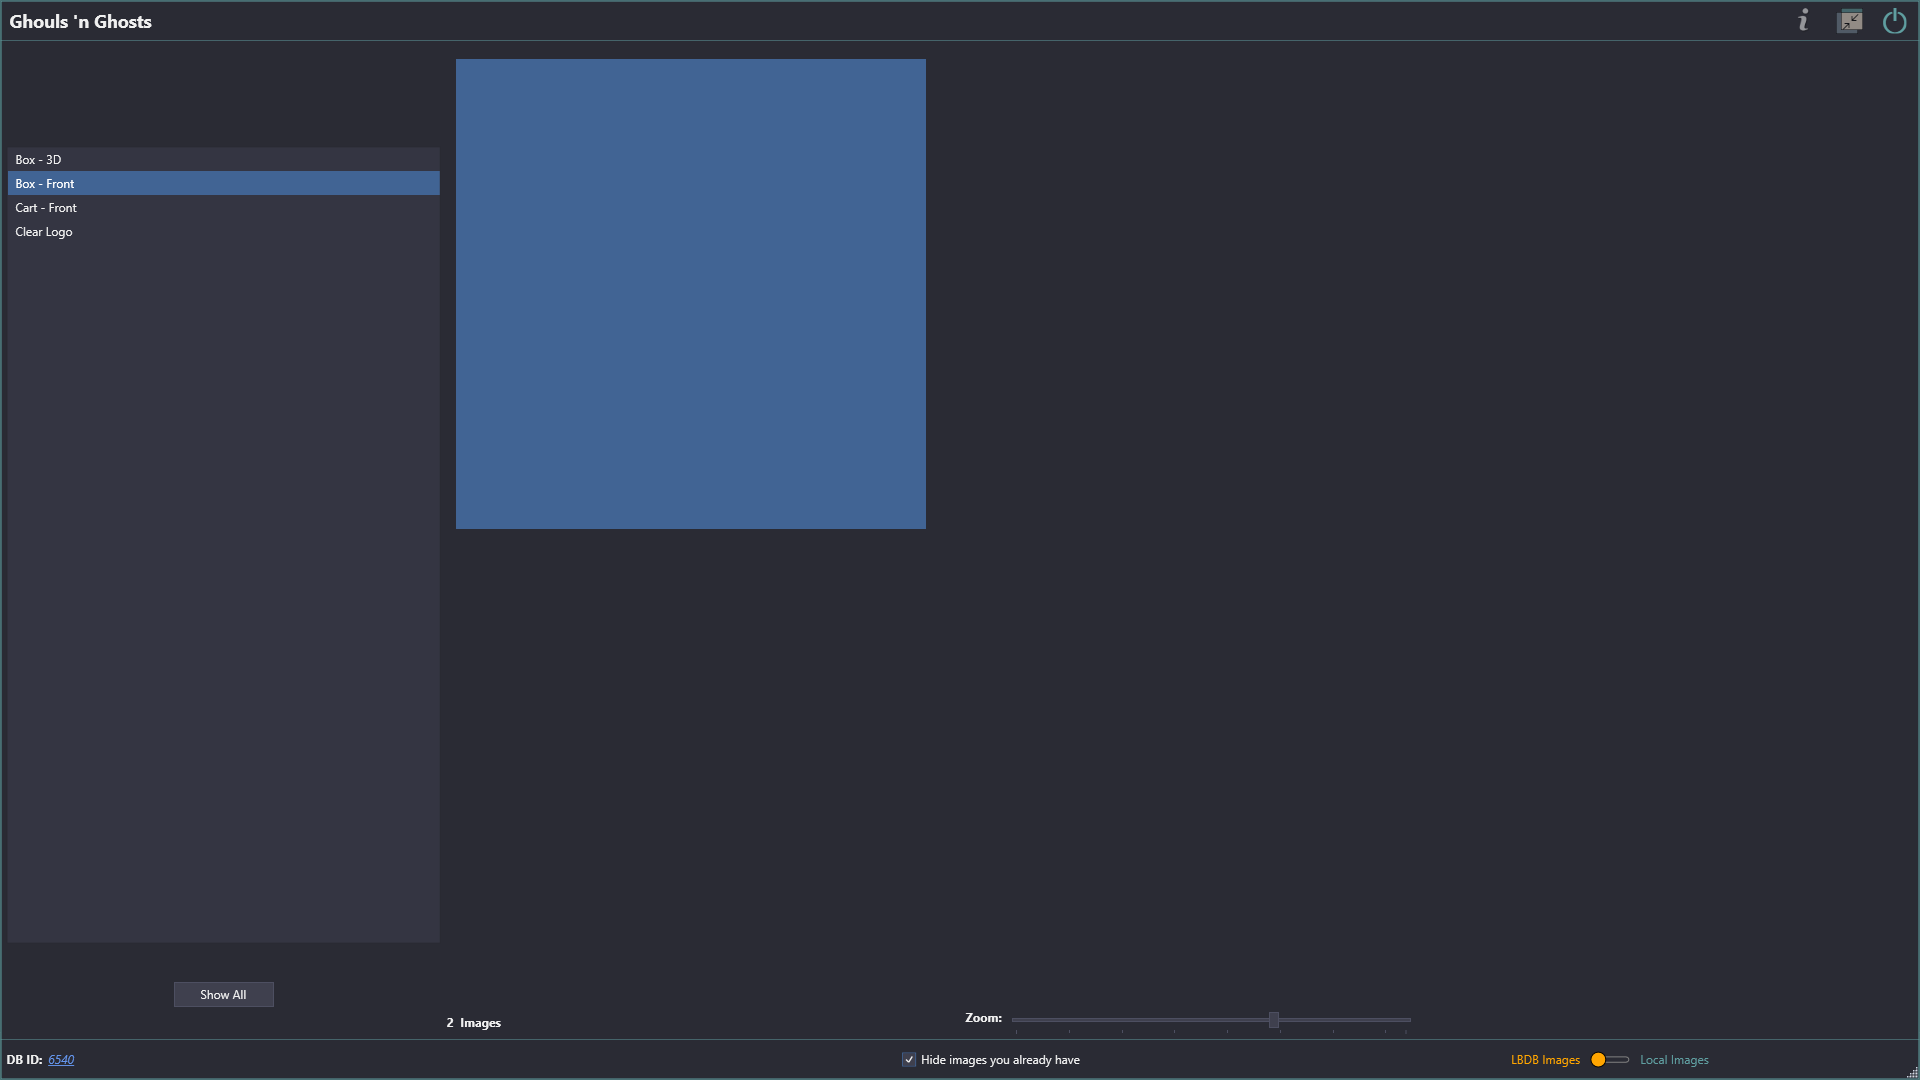Select the blue image thumbnail

tap(691, 294)
